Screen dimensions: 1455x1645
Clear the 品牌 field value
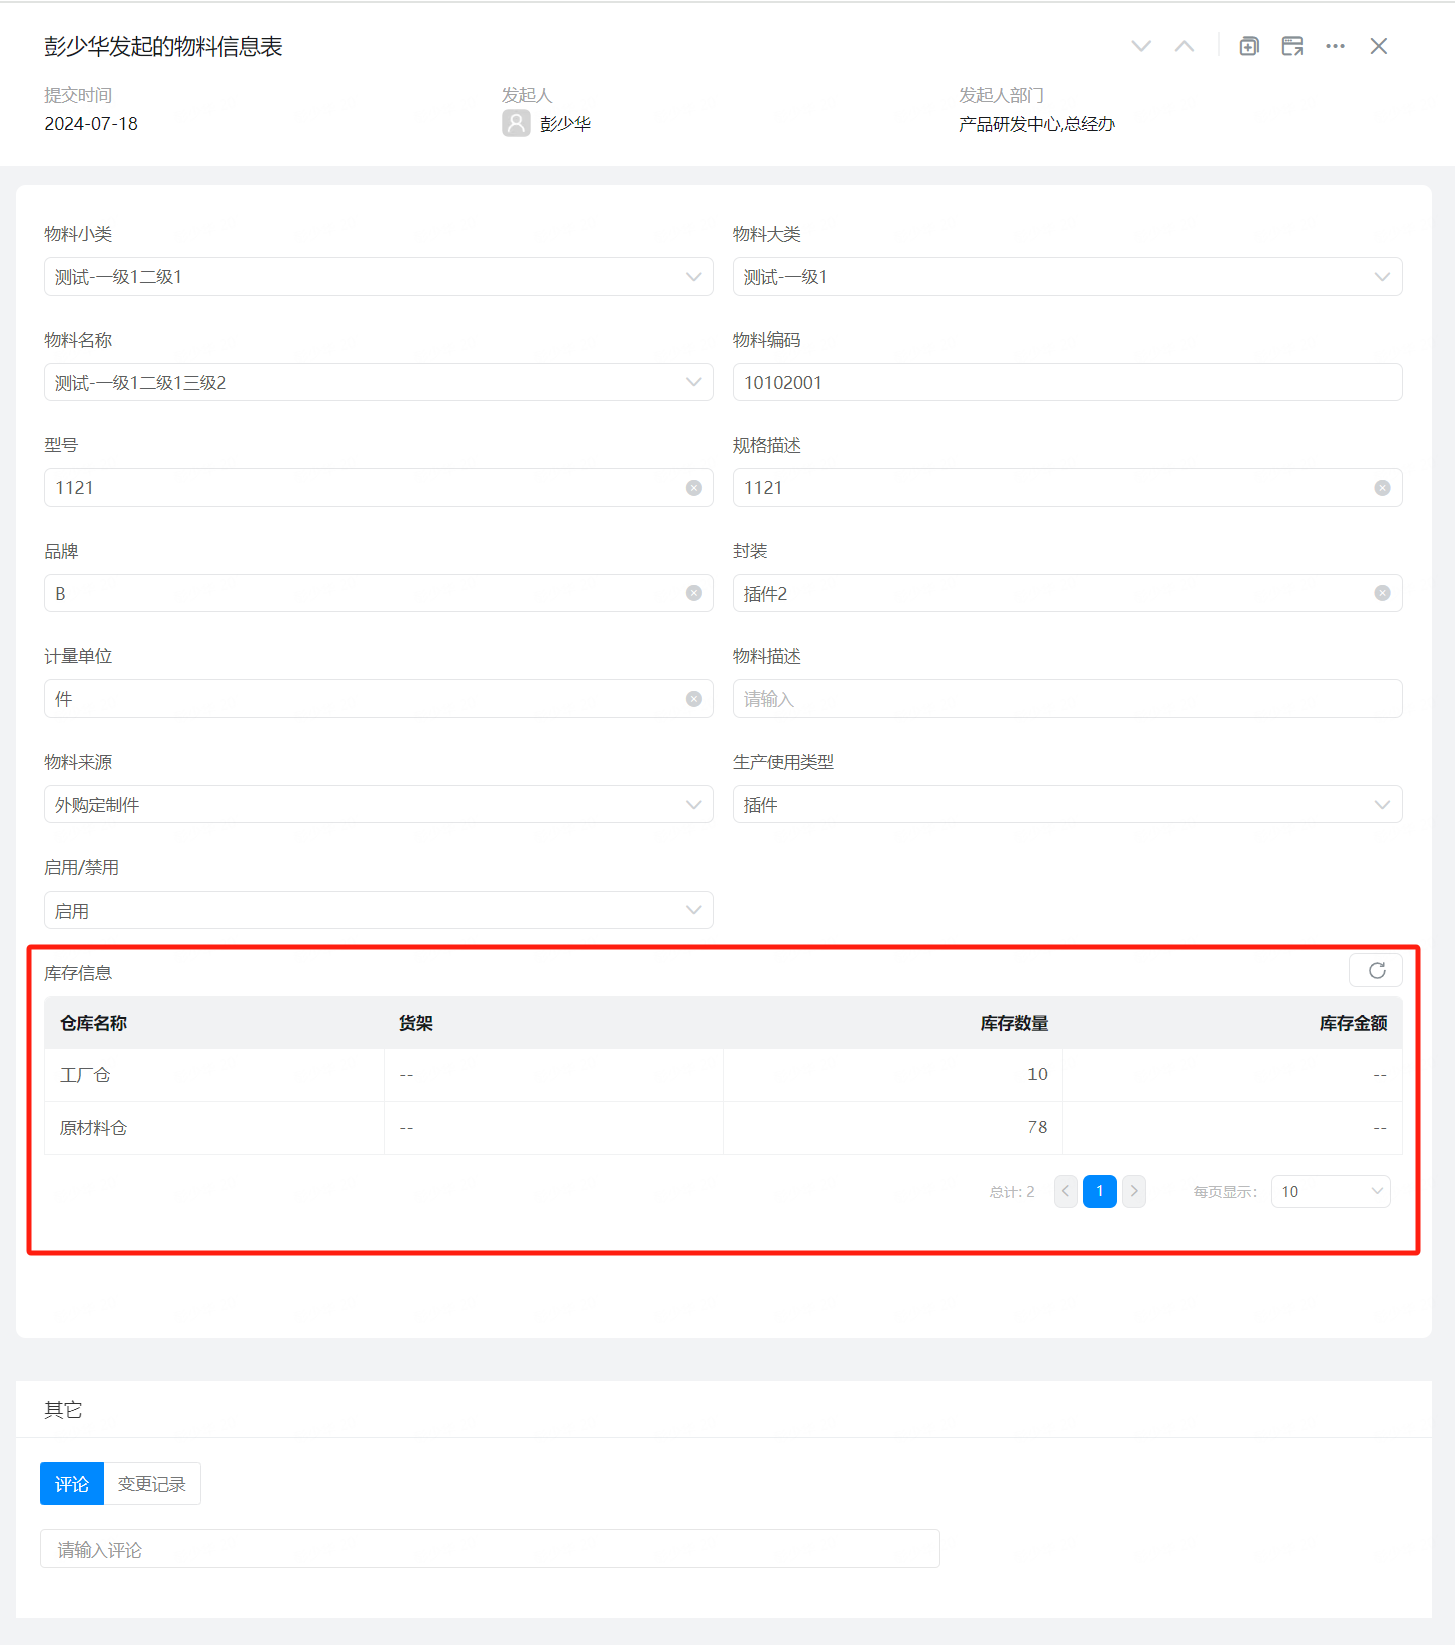[694, 593]
